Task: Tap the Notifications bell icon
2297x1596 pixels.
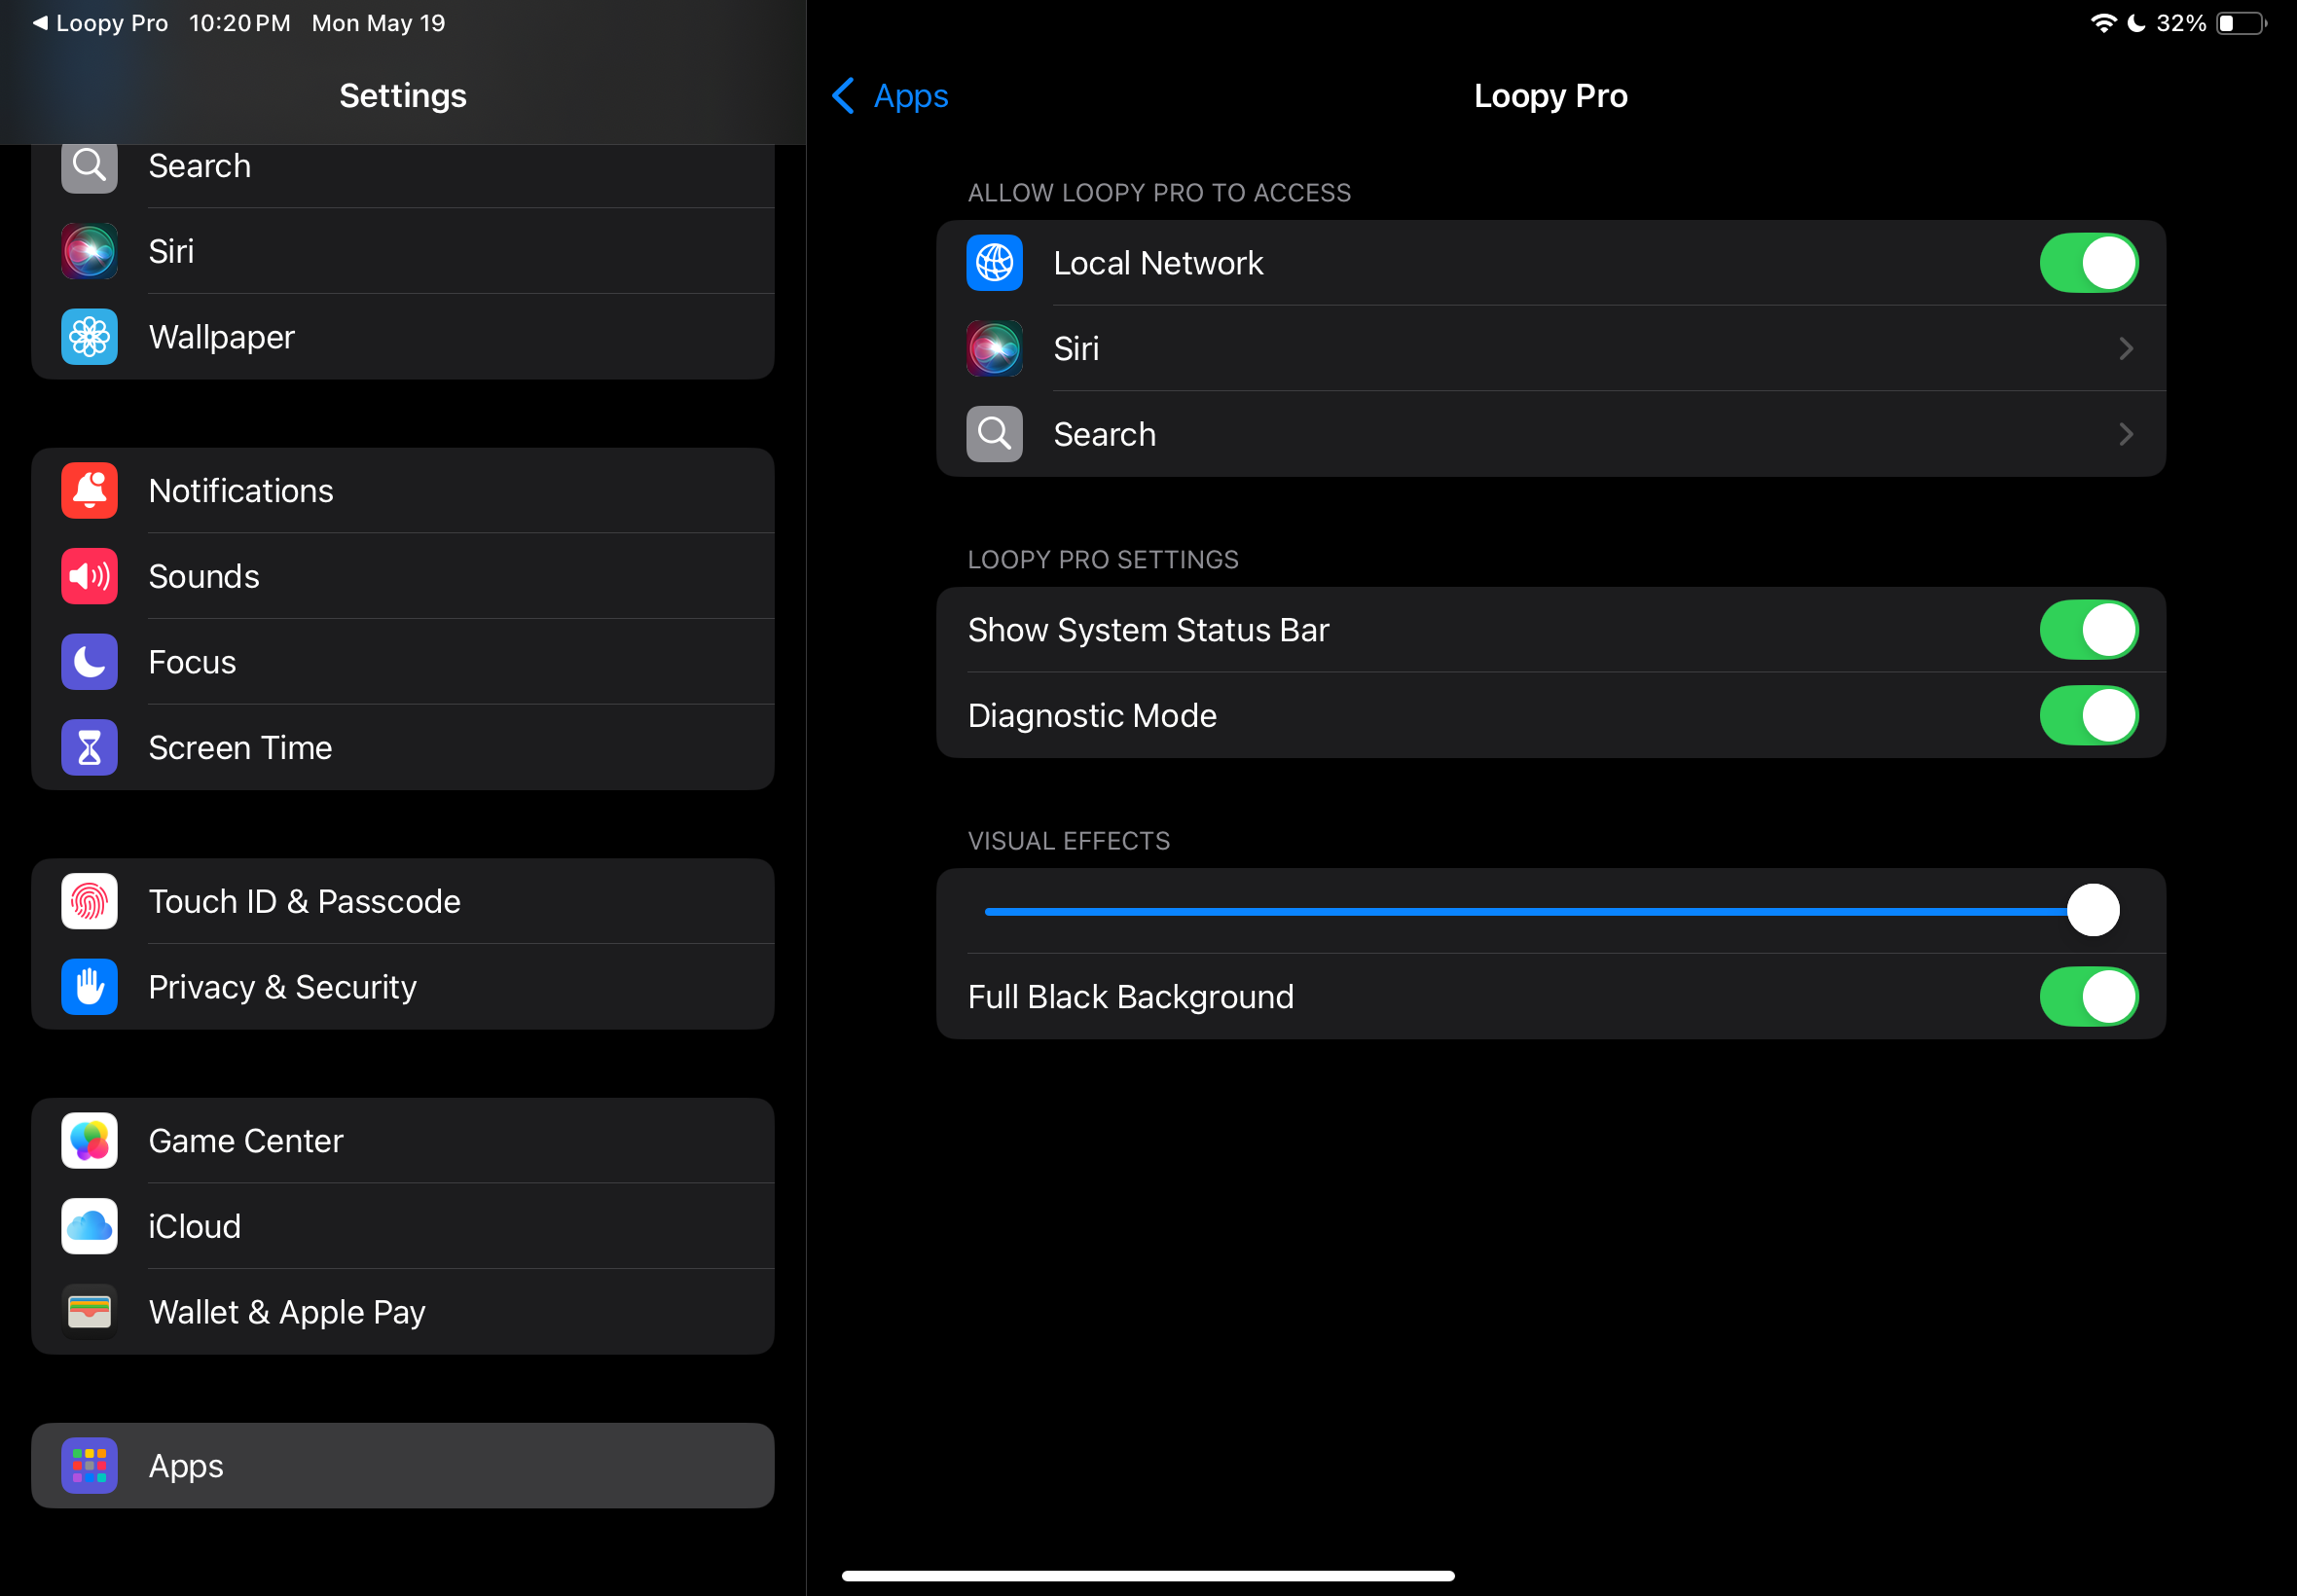Action: pyautogui.click(x=89, y=491)
